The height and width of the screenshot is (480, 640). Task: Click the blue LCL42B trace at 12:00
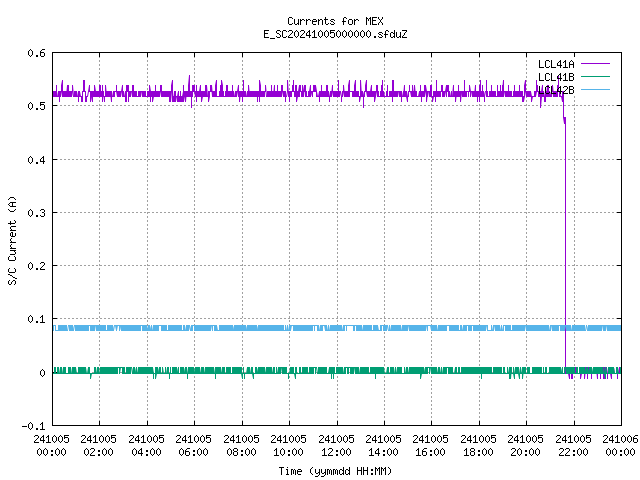click(337, 328)
